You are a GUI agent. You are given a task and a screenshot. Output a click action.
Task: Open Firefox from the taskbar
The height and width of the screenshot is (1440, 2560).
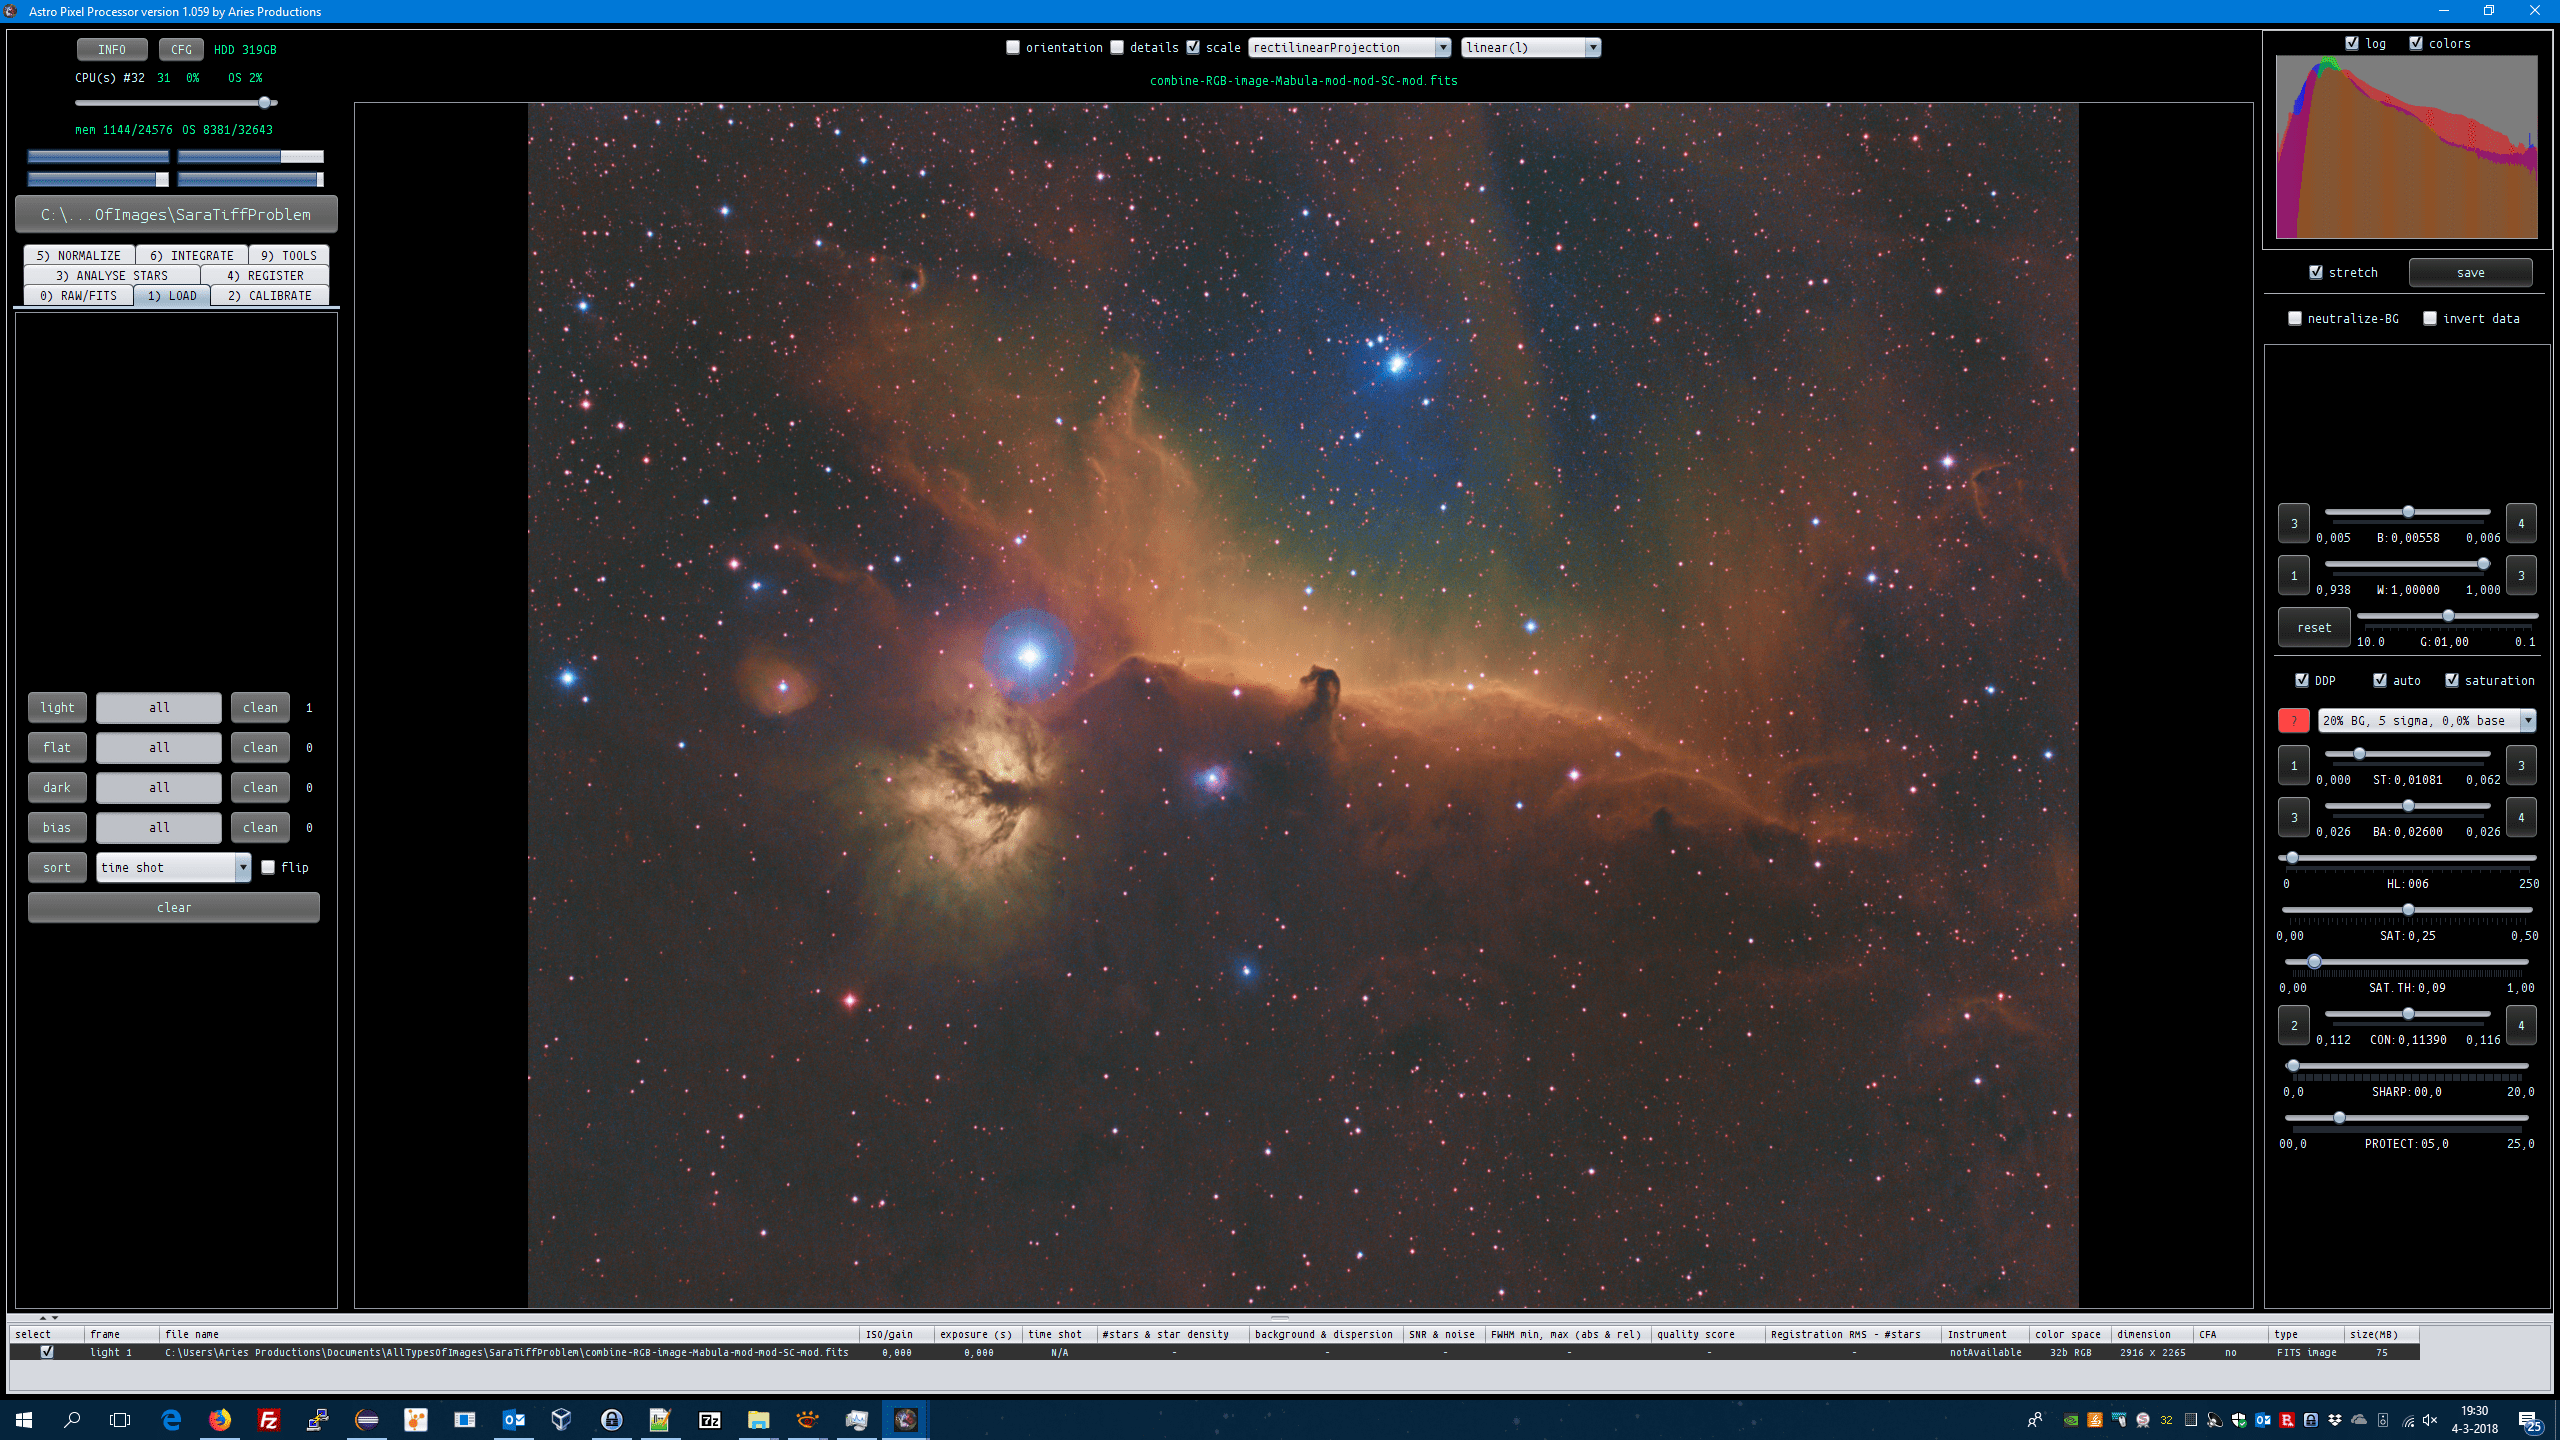220,1419
